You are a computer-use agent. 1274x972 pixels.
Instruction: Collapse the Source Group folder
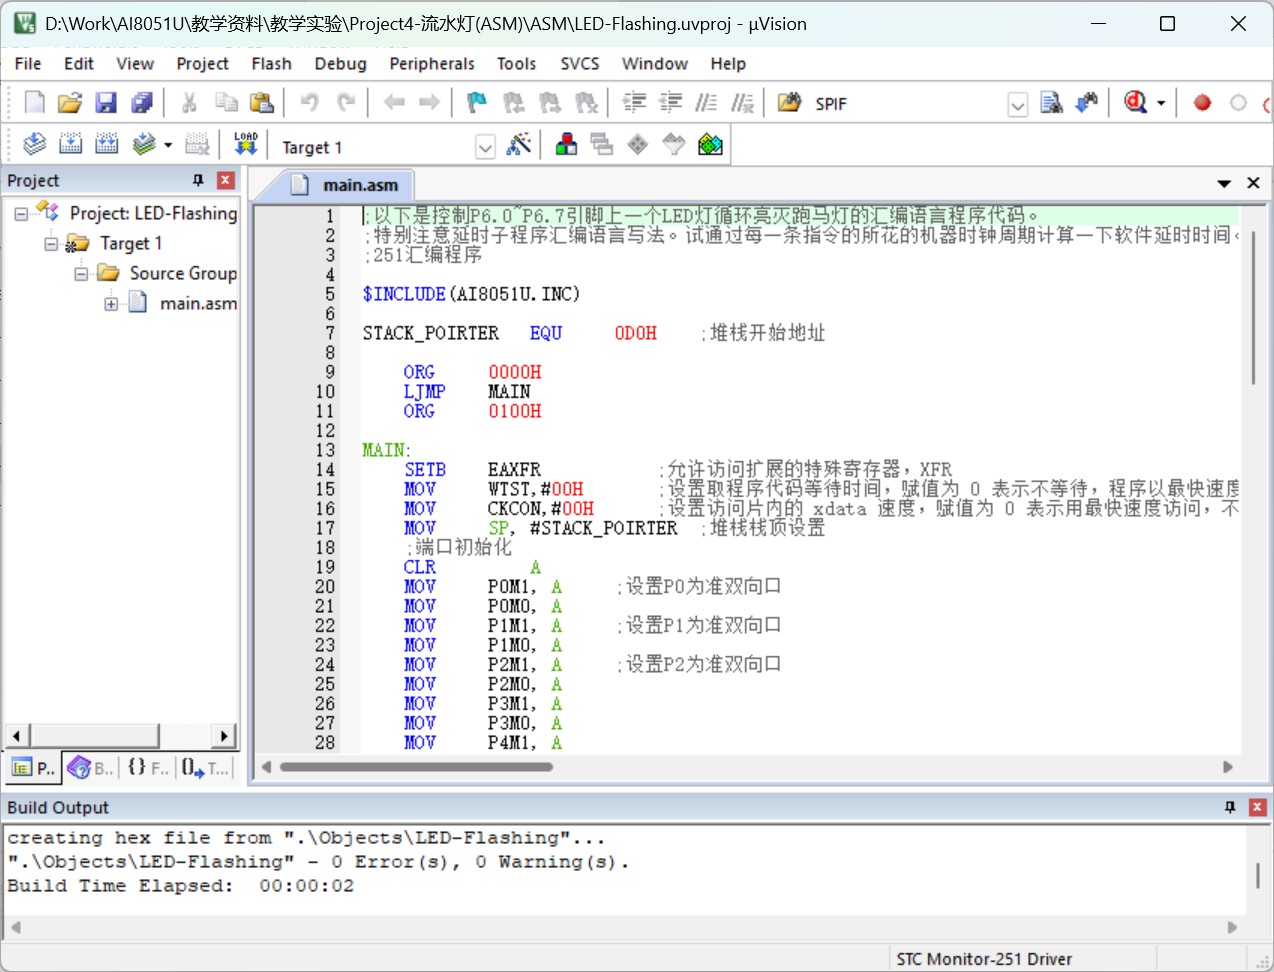coord(81,273)
